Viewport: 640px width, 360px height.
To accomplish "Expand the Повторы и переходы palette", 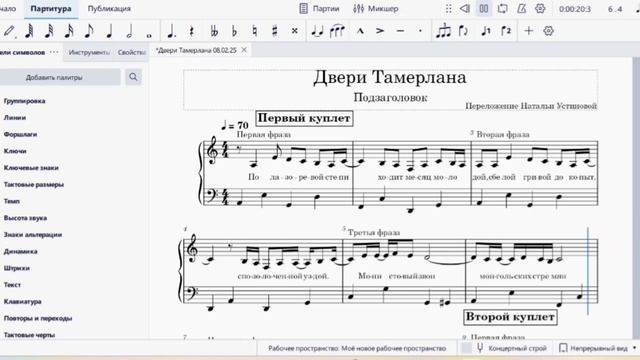I will pyautogui.click(x=38, y=318).
